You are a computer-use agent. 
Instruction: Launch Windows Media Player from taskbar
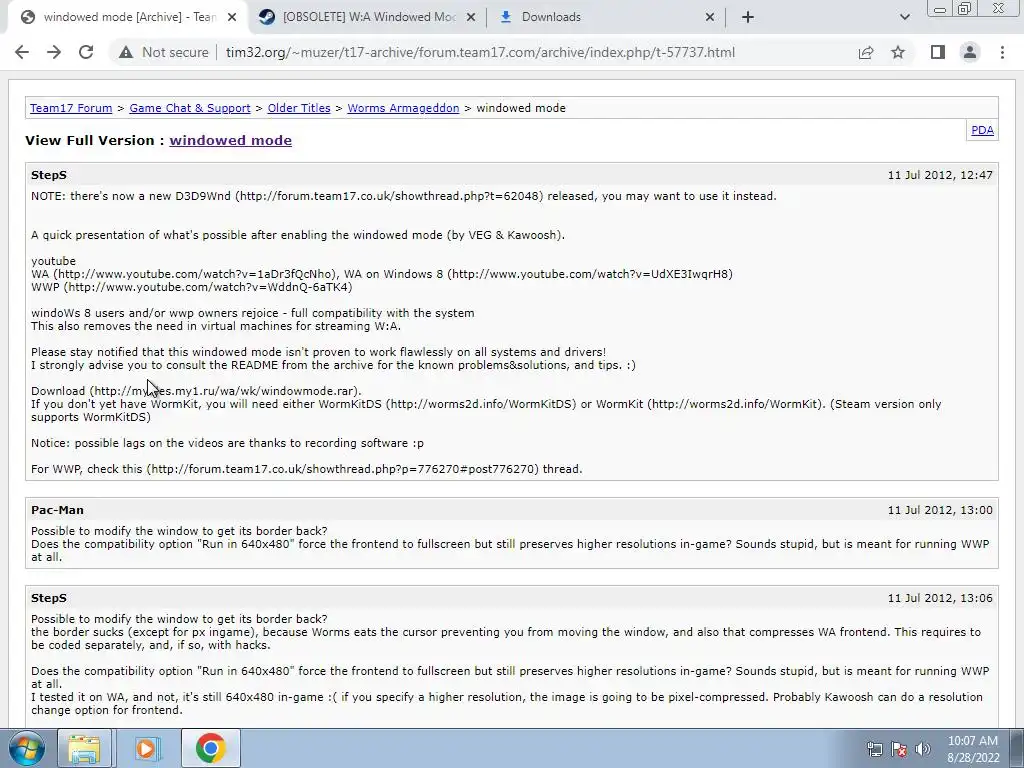pyautogui.click(x=148, y=748)
